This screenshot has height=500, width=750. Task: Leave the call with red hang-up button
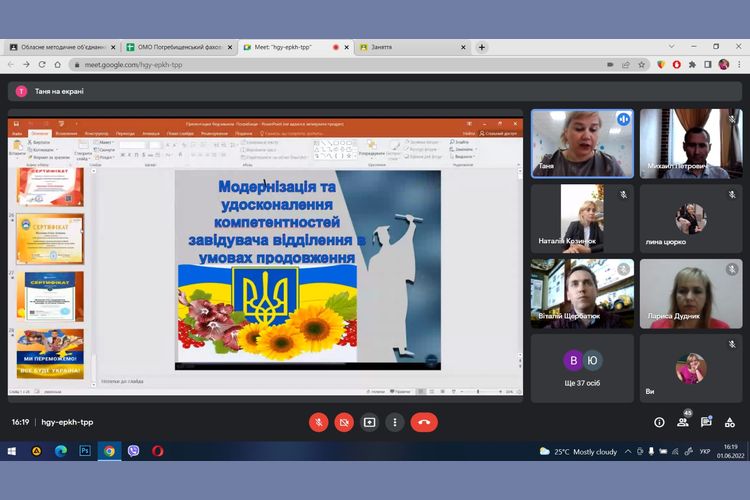coord(424,422)
